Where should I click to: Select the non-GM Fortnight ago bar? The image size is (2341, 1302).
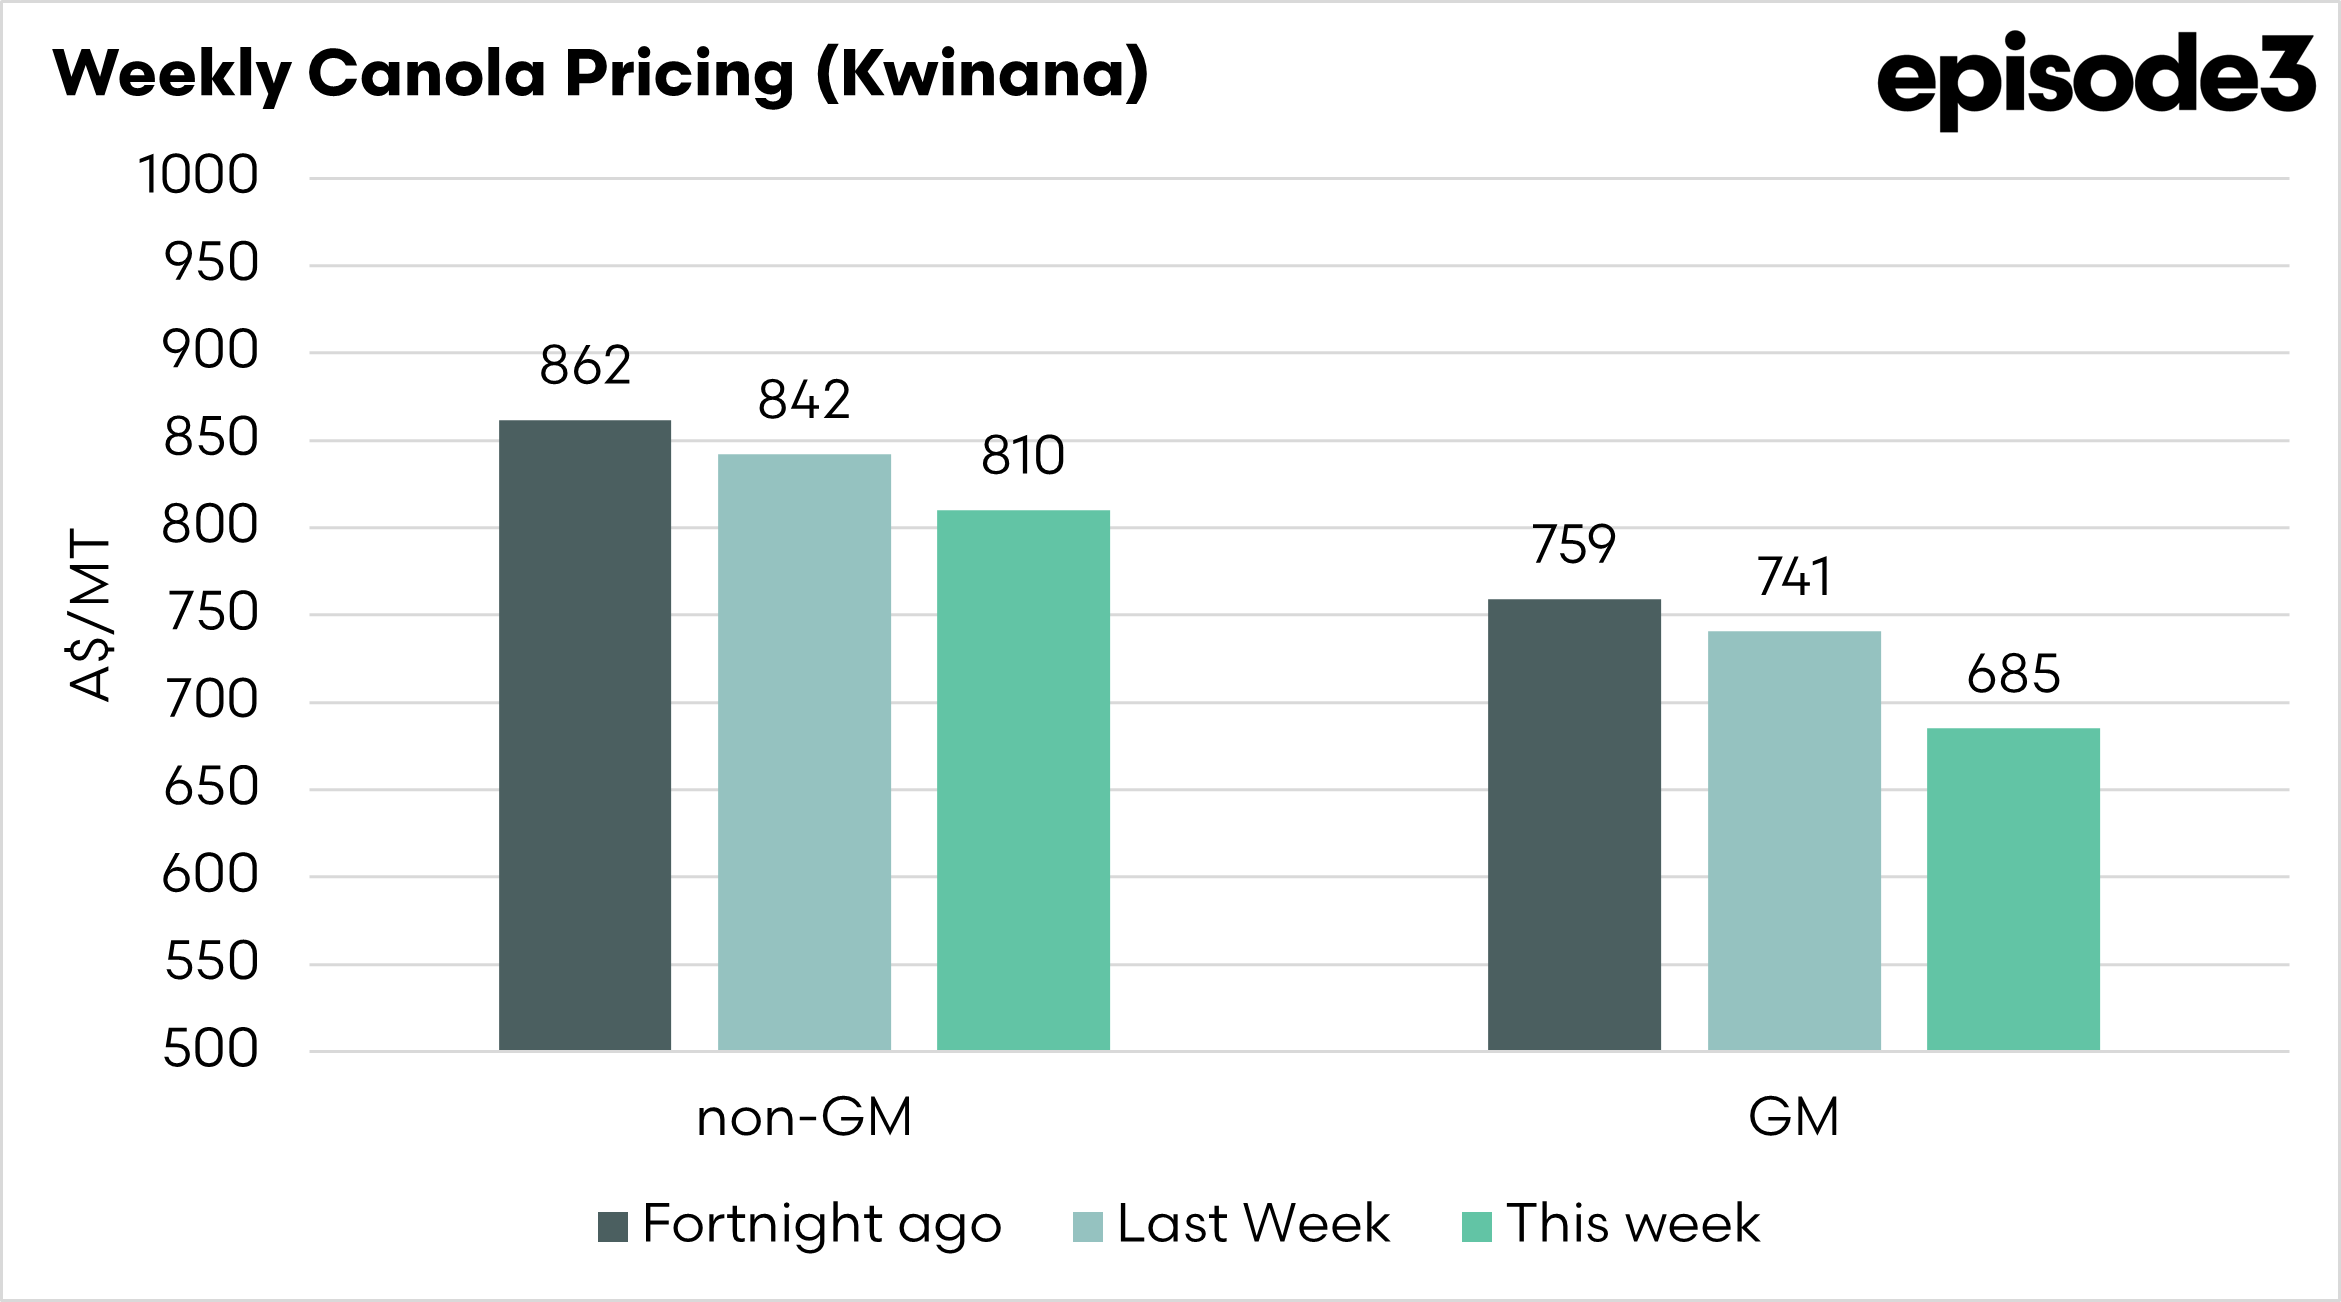585,735
